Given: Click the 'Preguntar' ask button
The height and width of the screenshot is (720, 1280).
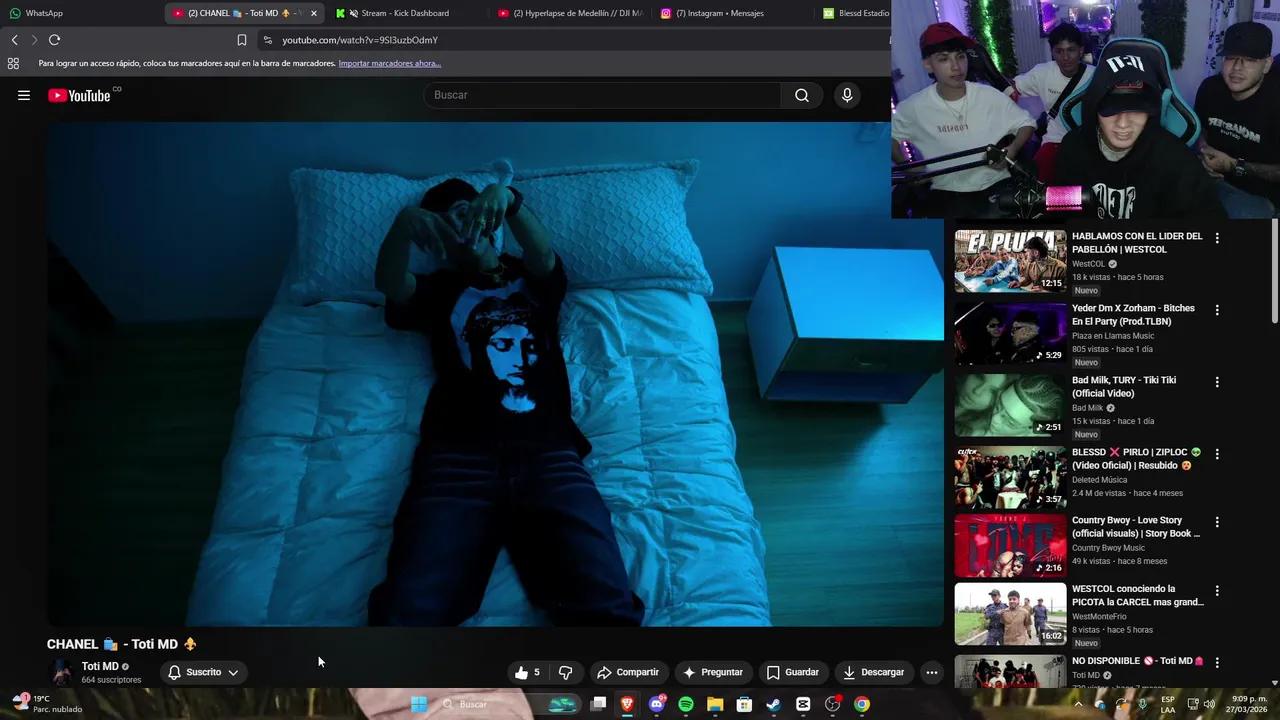Looking at the screenshot, I should pos(713,672).
